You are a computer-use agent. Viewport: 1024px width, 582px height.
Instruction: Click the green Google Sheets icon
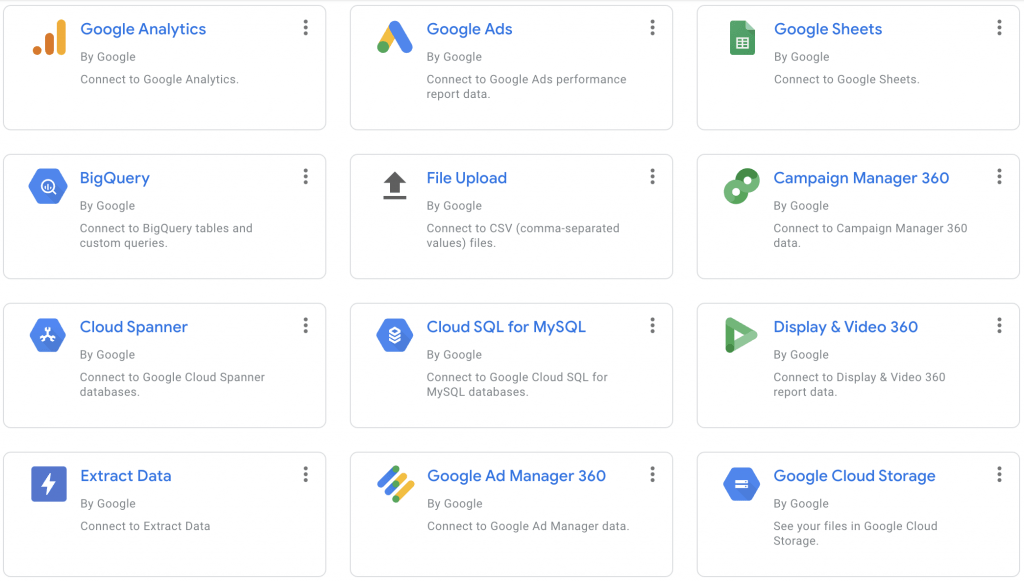(x=742, y=38)
